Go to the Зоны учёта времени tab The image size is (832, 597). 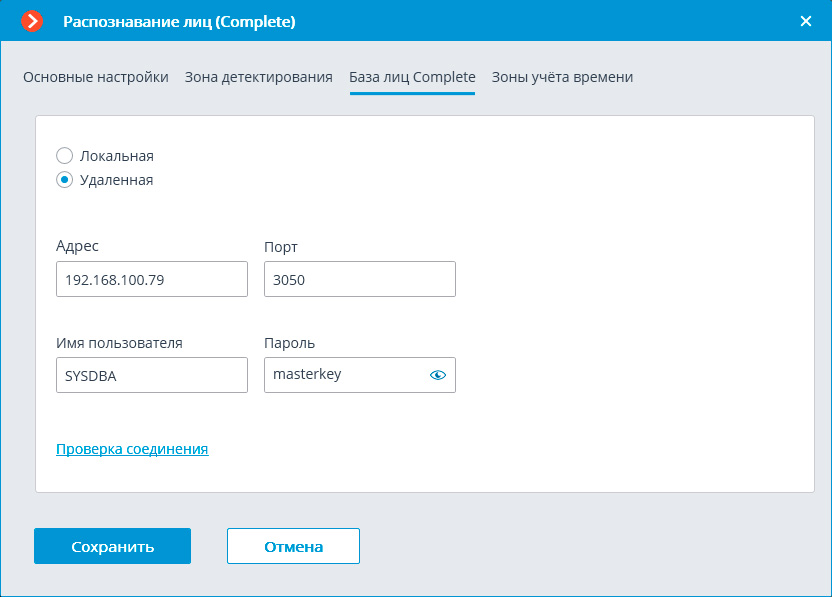(x=562, y=77)
